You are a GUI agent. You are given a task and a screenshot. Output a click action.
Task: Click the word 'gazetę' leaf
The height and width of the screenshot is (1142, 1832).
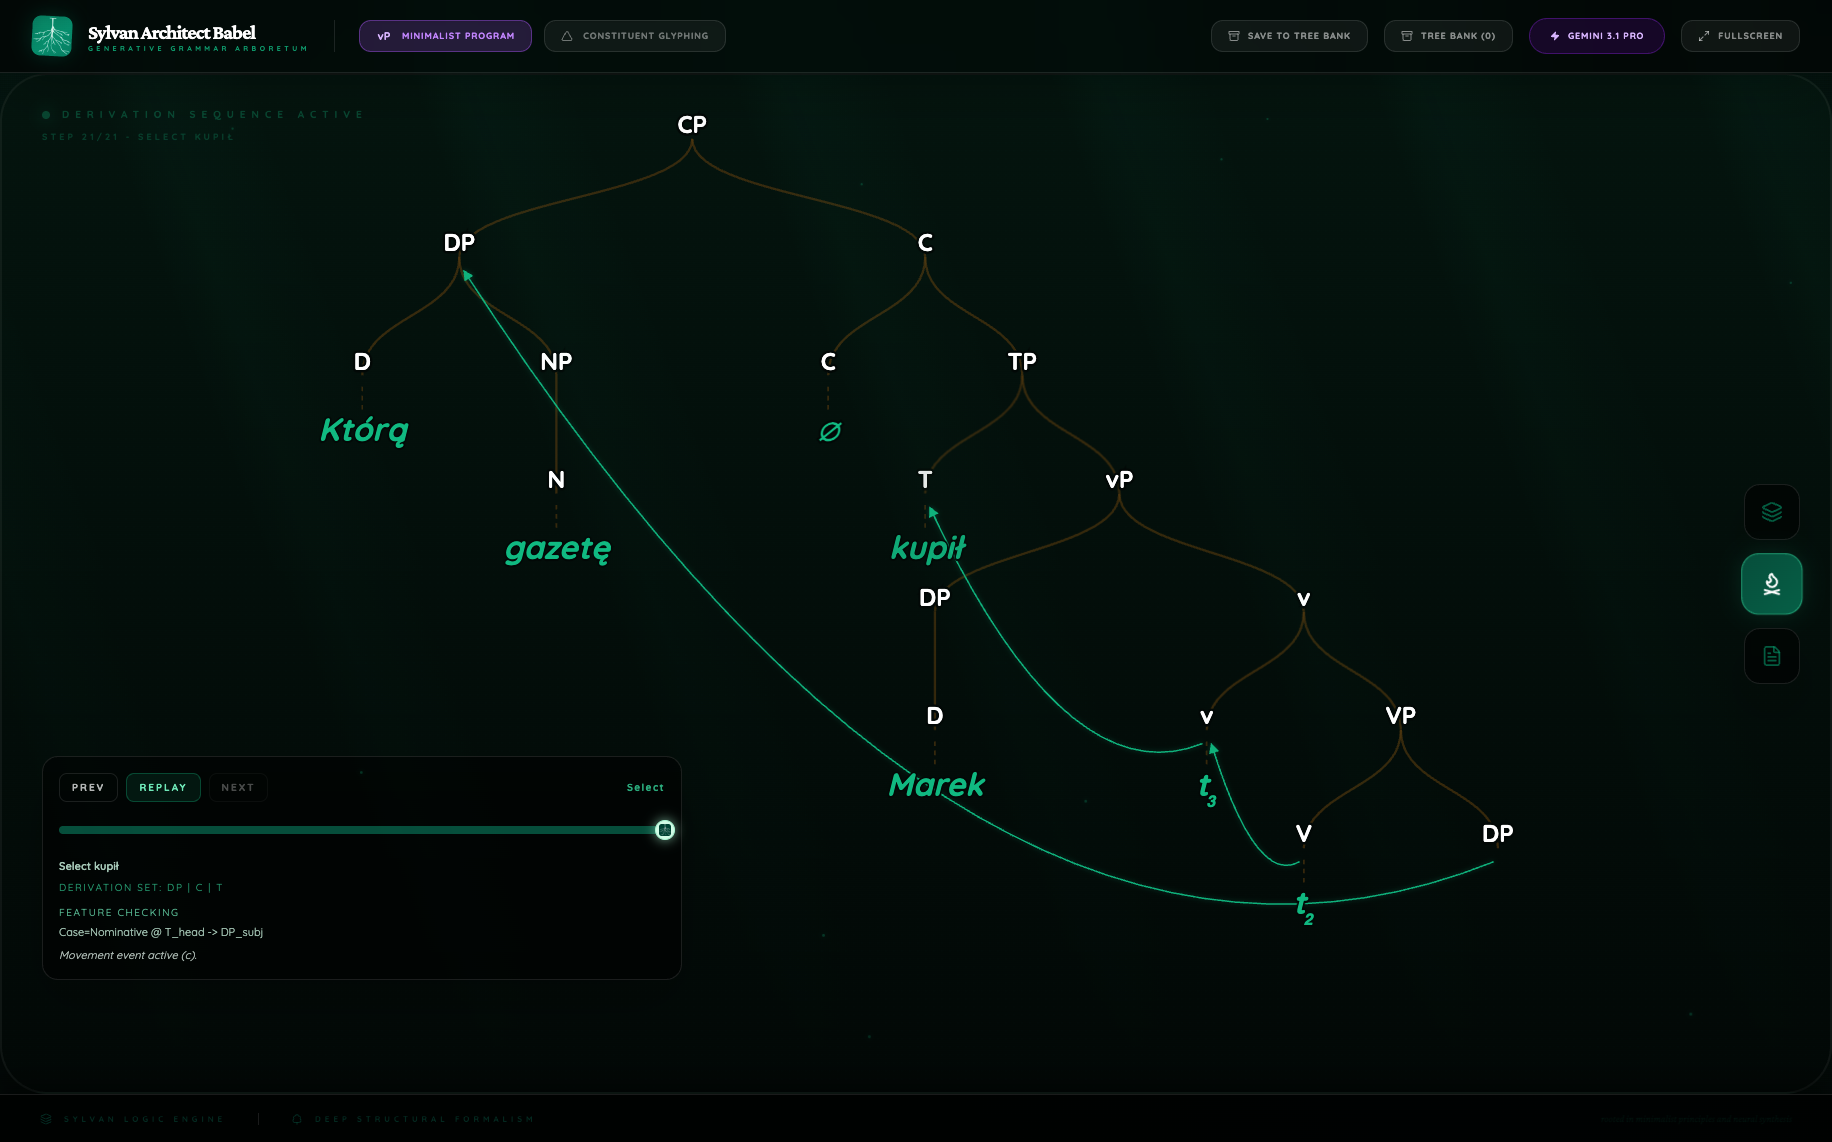[558, 549]
